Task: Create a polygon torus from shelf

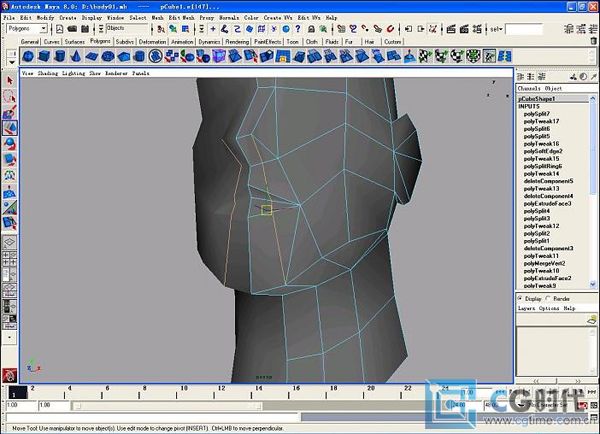Action: [108, 57]
